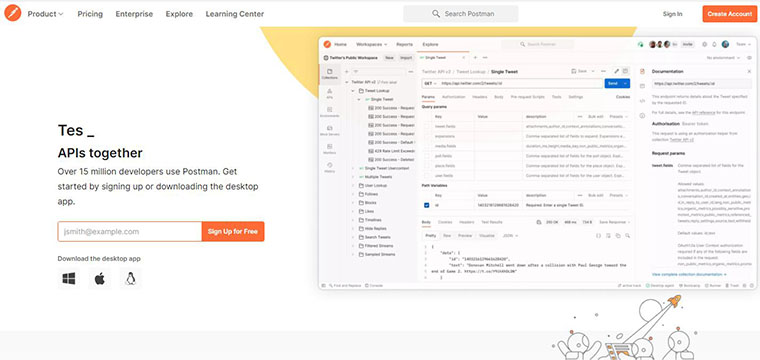Image resolution: width=760 pixels, height=360 pixels.
Task: Click Sign Up for Free
Action: (233, 232)
